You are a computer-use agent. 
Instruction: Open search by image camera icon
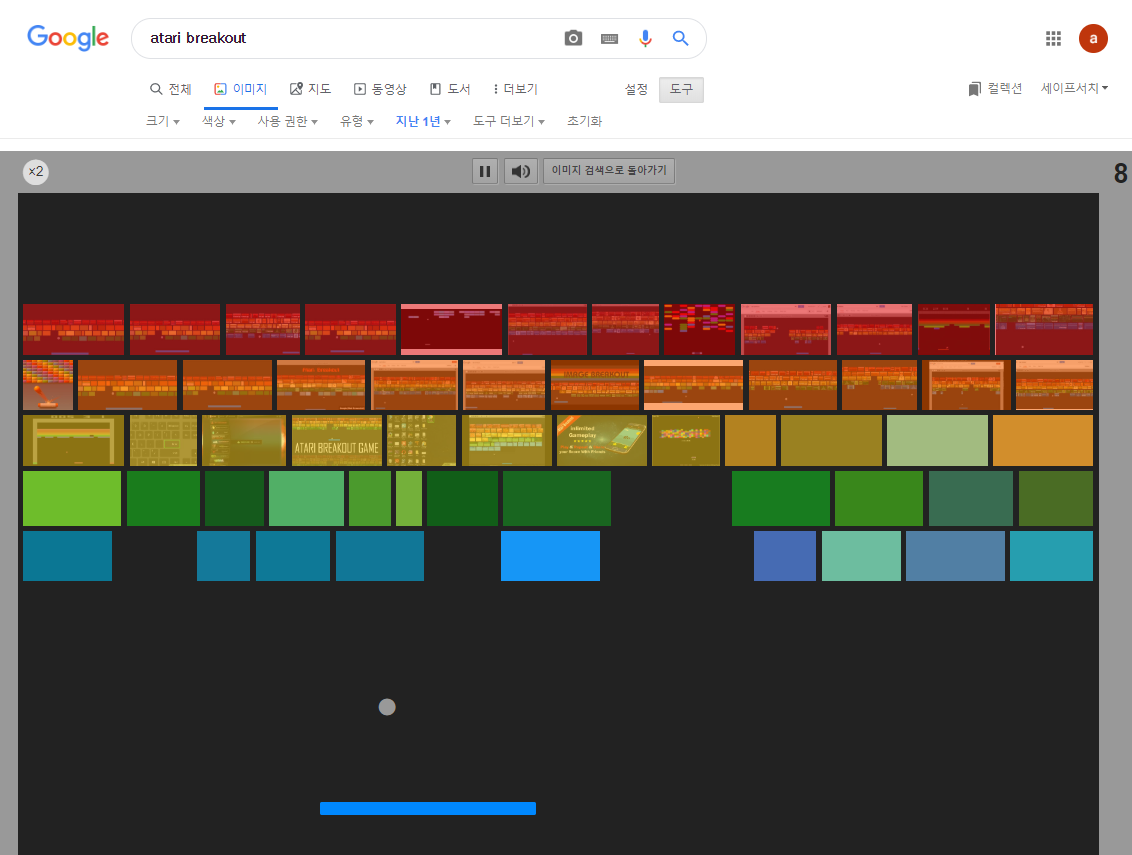pyautogui.click(x=573, y=38)
